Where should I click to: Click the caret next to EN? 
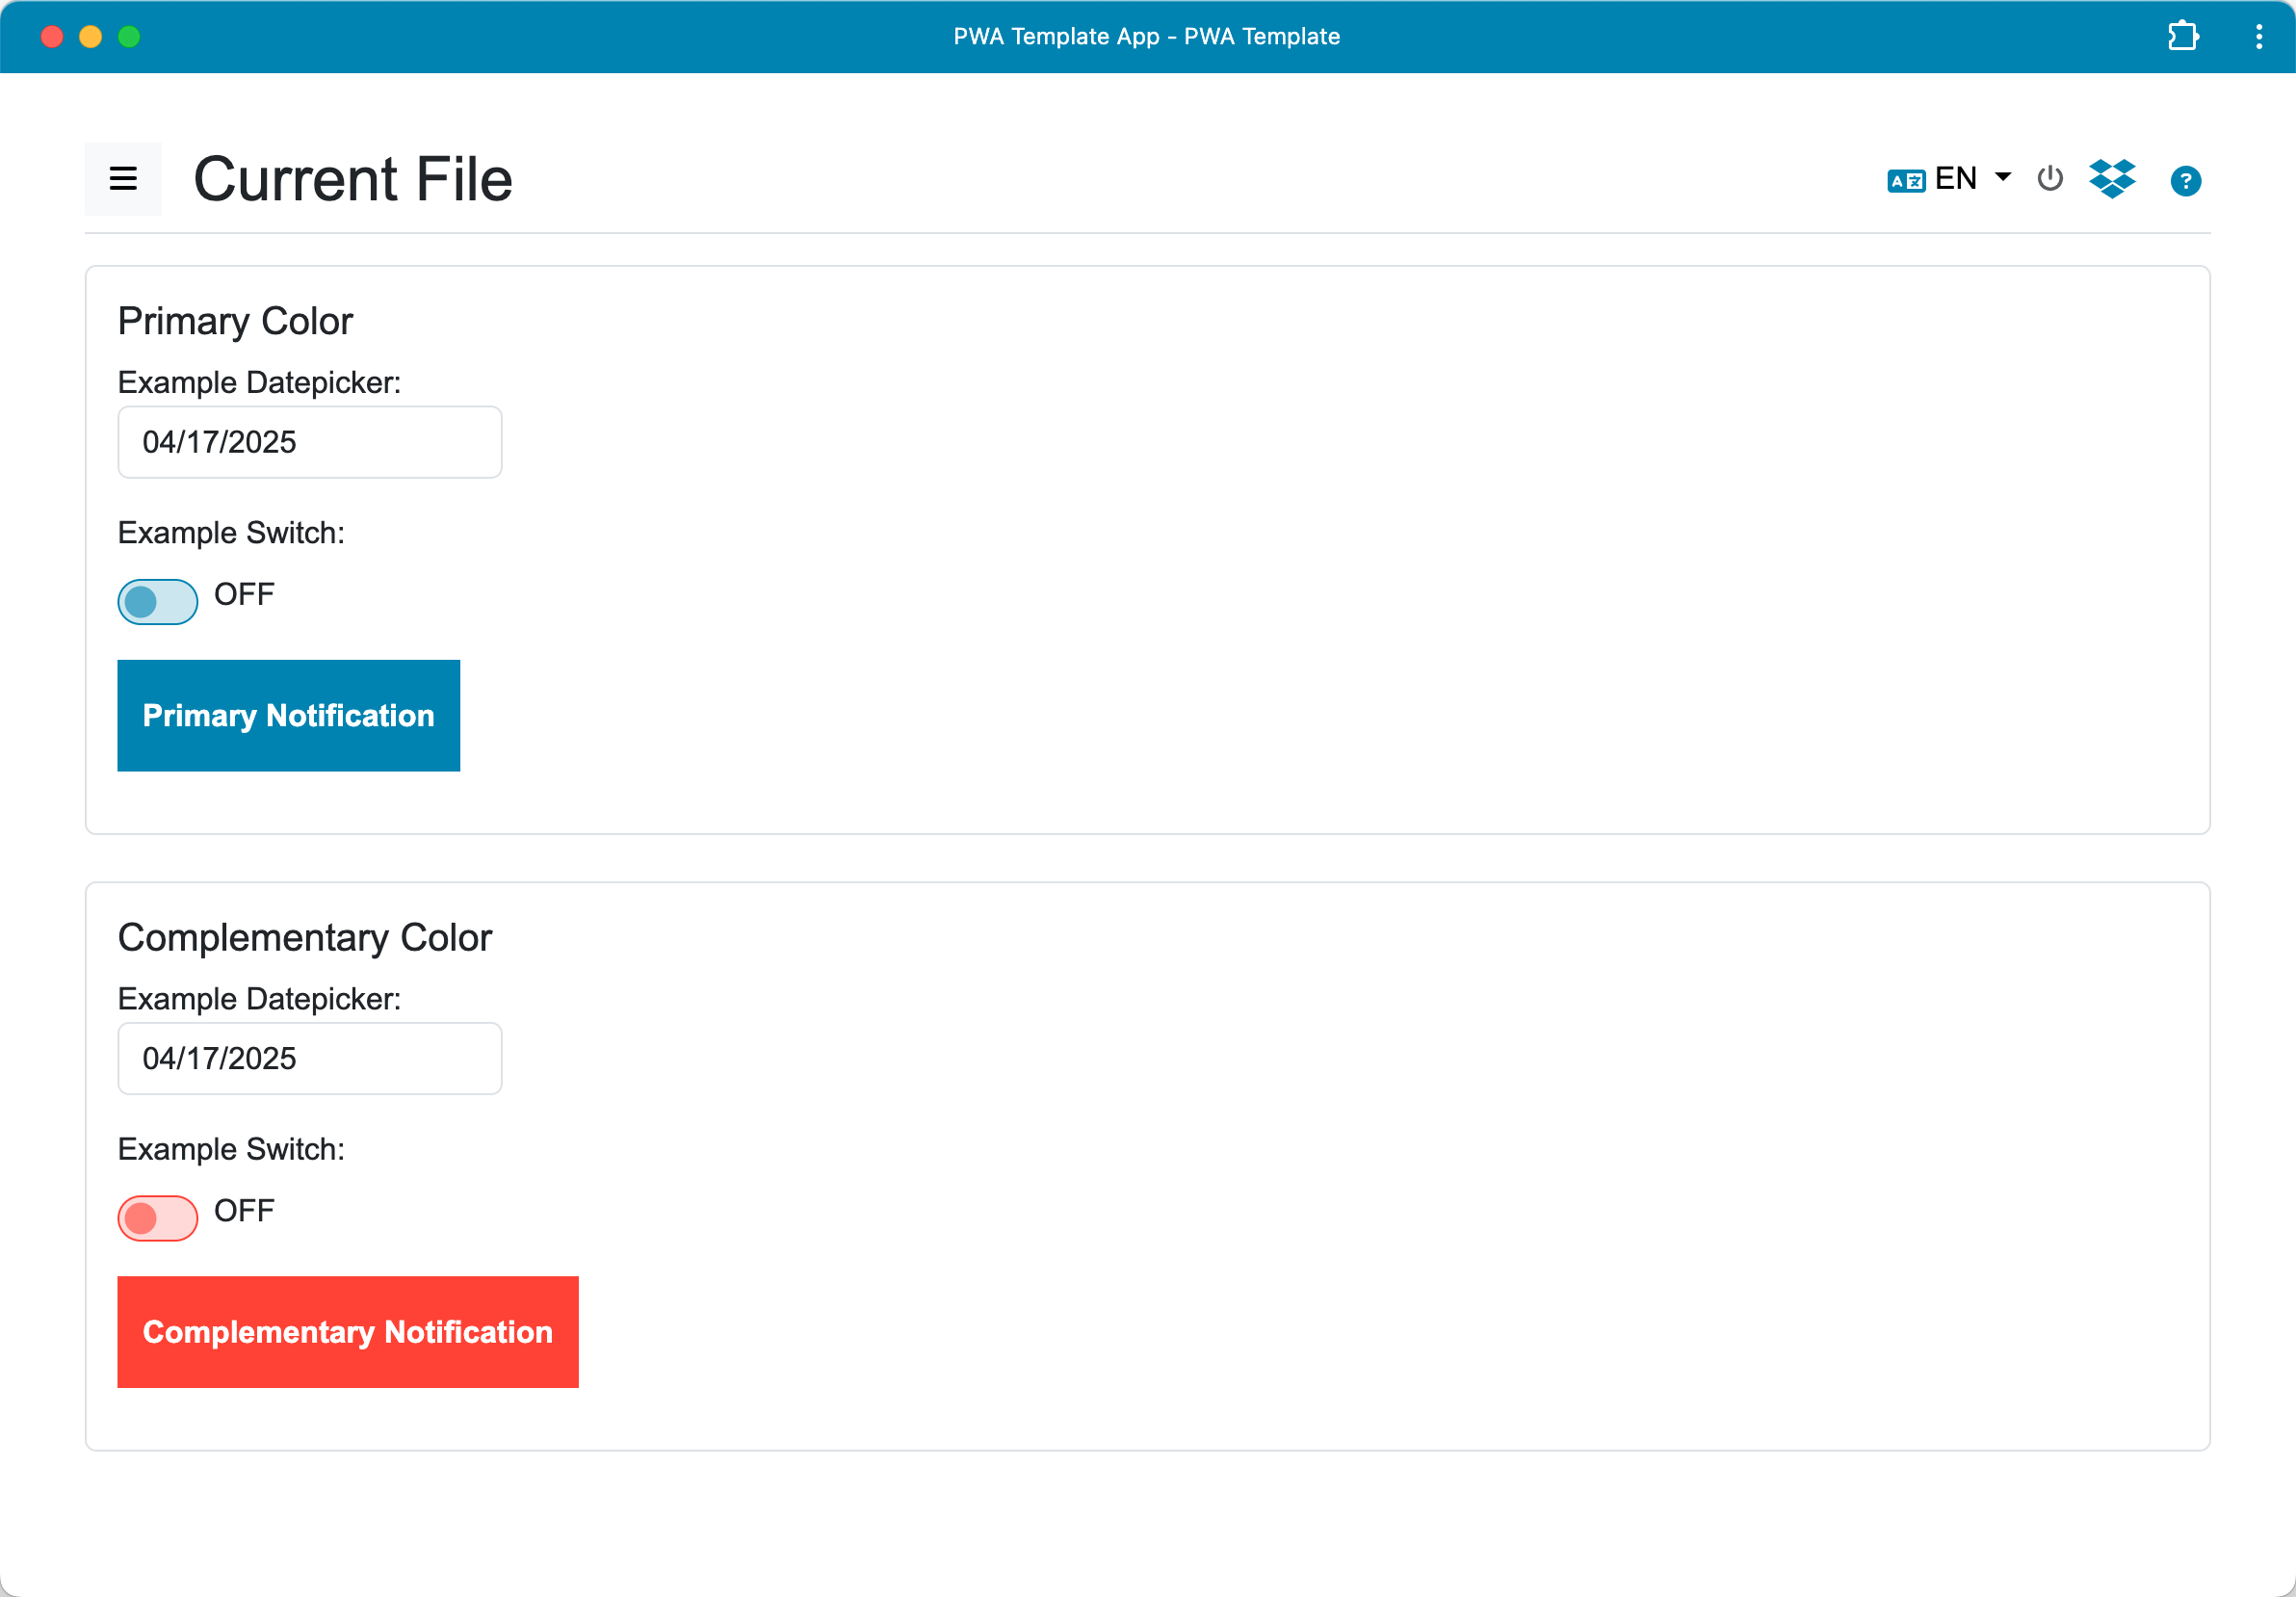(x=2002, y=177)
